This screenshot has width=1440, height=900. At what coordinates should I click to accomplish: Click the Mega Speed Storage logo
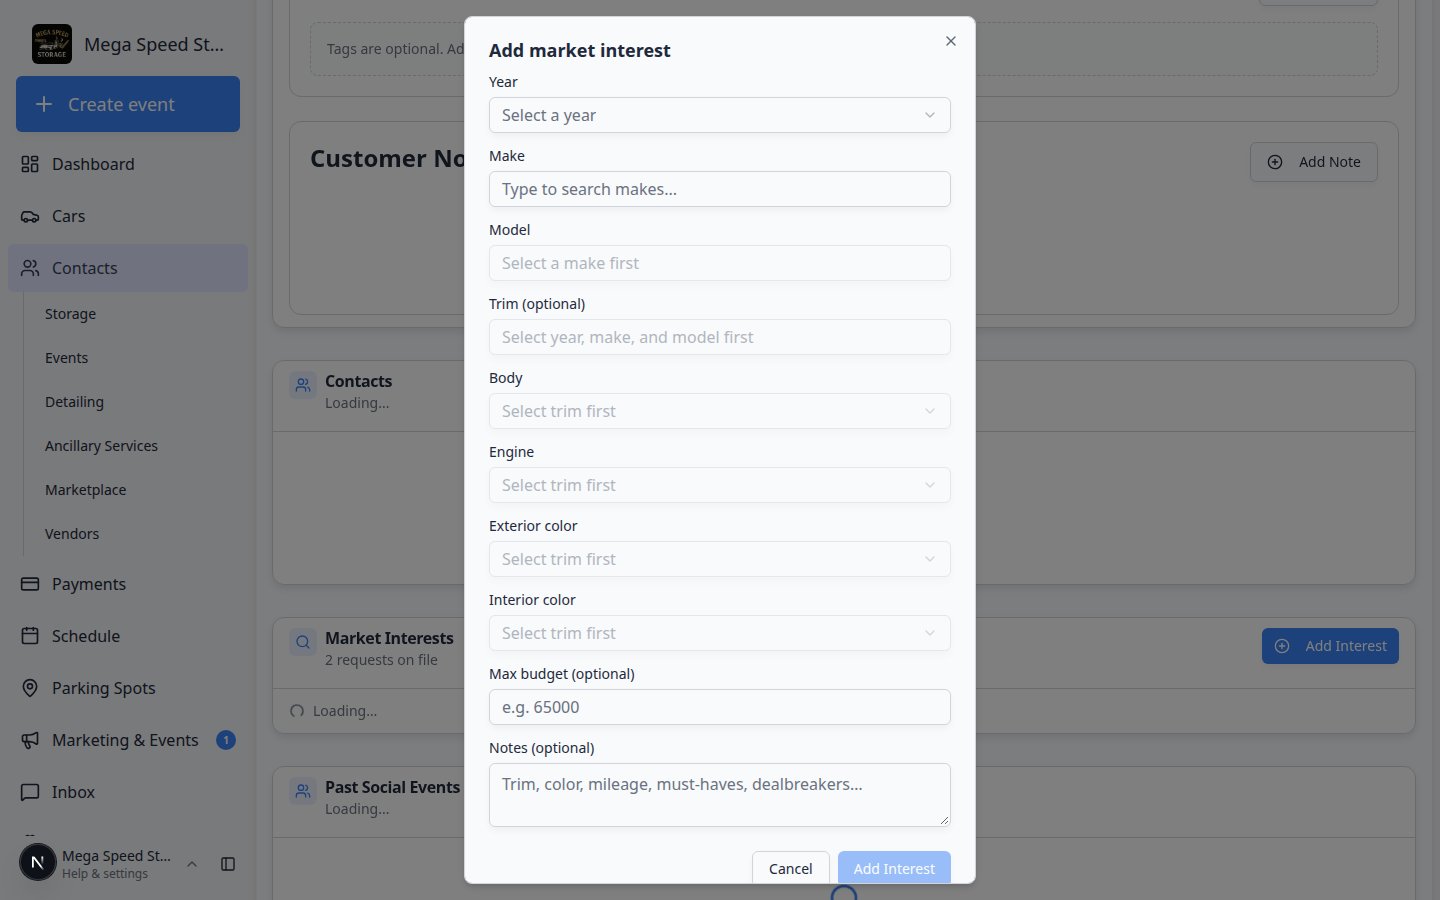pyautogui.click(x=52, y=44)
